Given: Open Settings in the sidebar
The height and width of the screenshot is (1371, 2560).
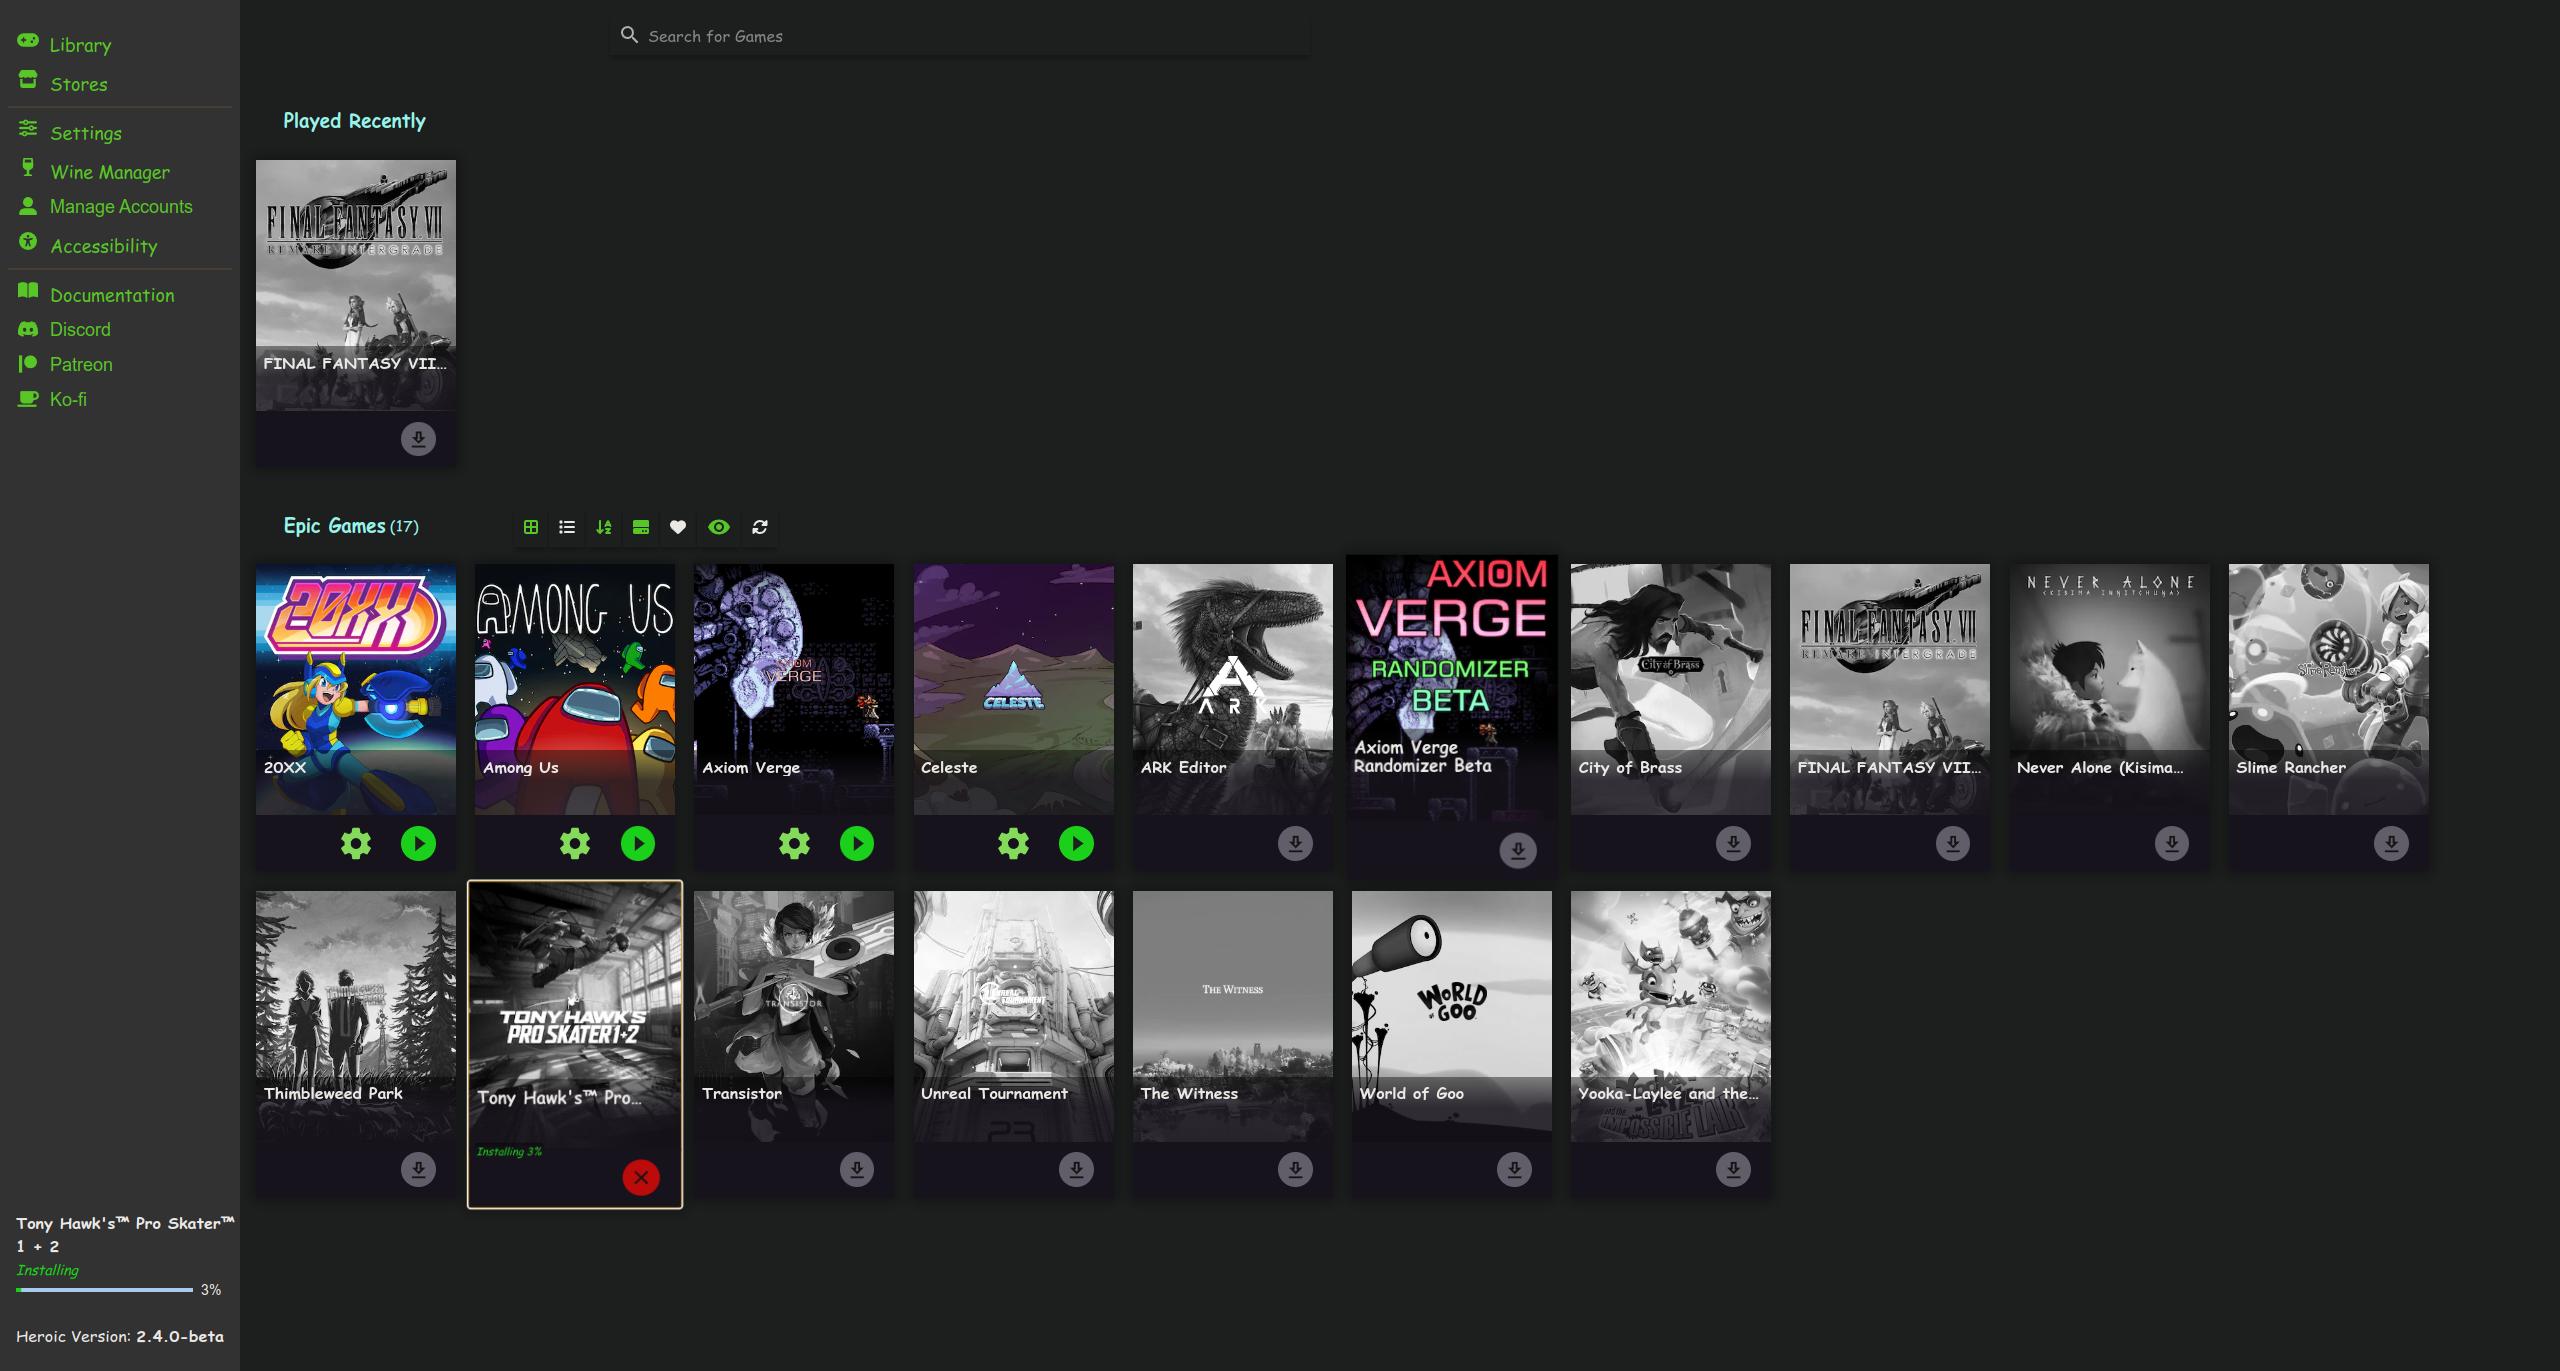Looking at the screenshot, I should coord(70,132).
